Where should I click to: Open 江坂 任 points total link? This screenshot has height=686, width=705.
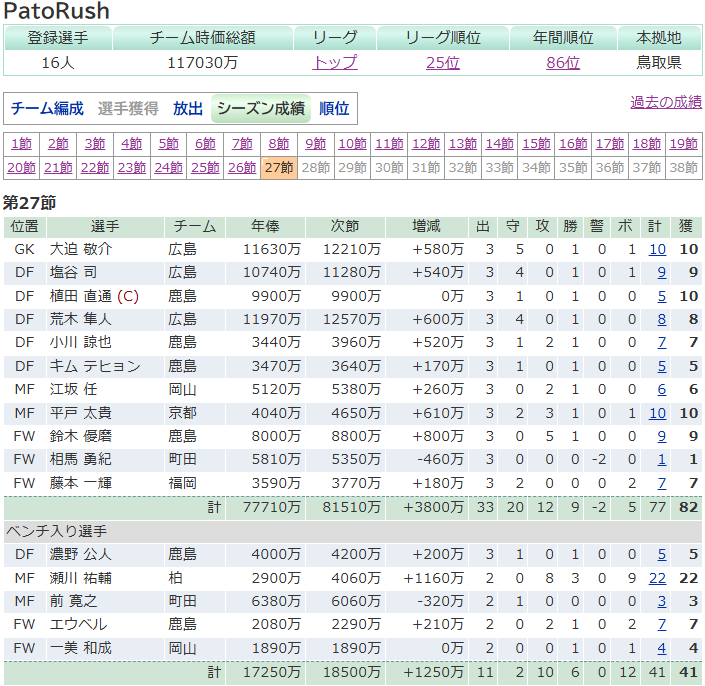click(662, 389)
